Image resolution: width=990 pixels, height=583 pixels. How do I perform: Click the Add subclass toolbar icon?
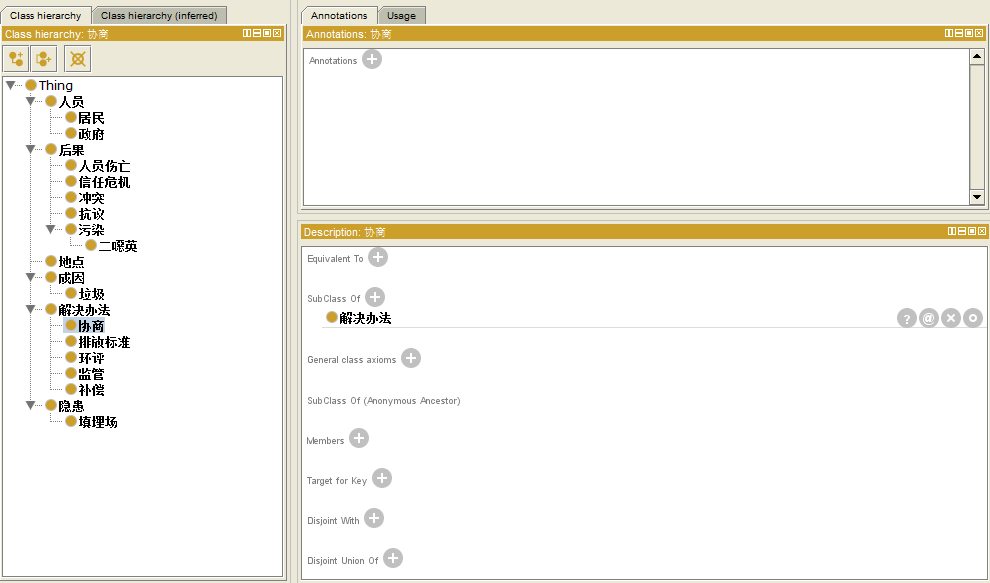tap(16, 59)
